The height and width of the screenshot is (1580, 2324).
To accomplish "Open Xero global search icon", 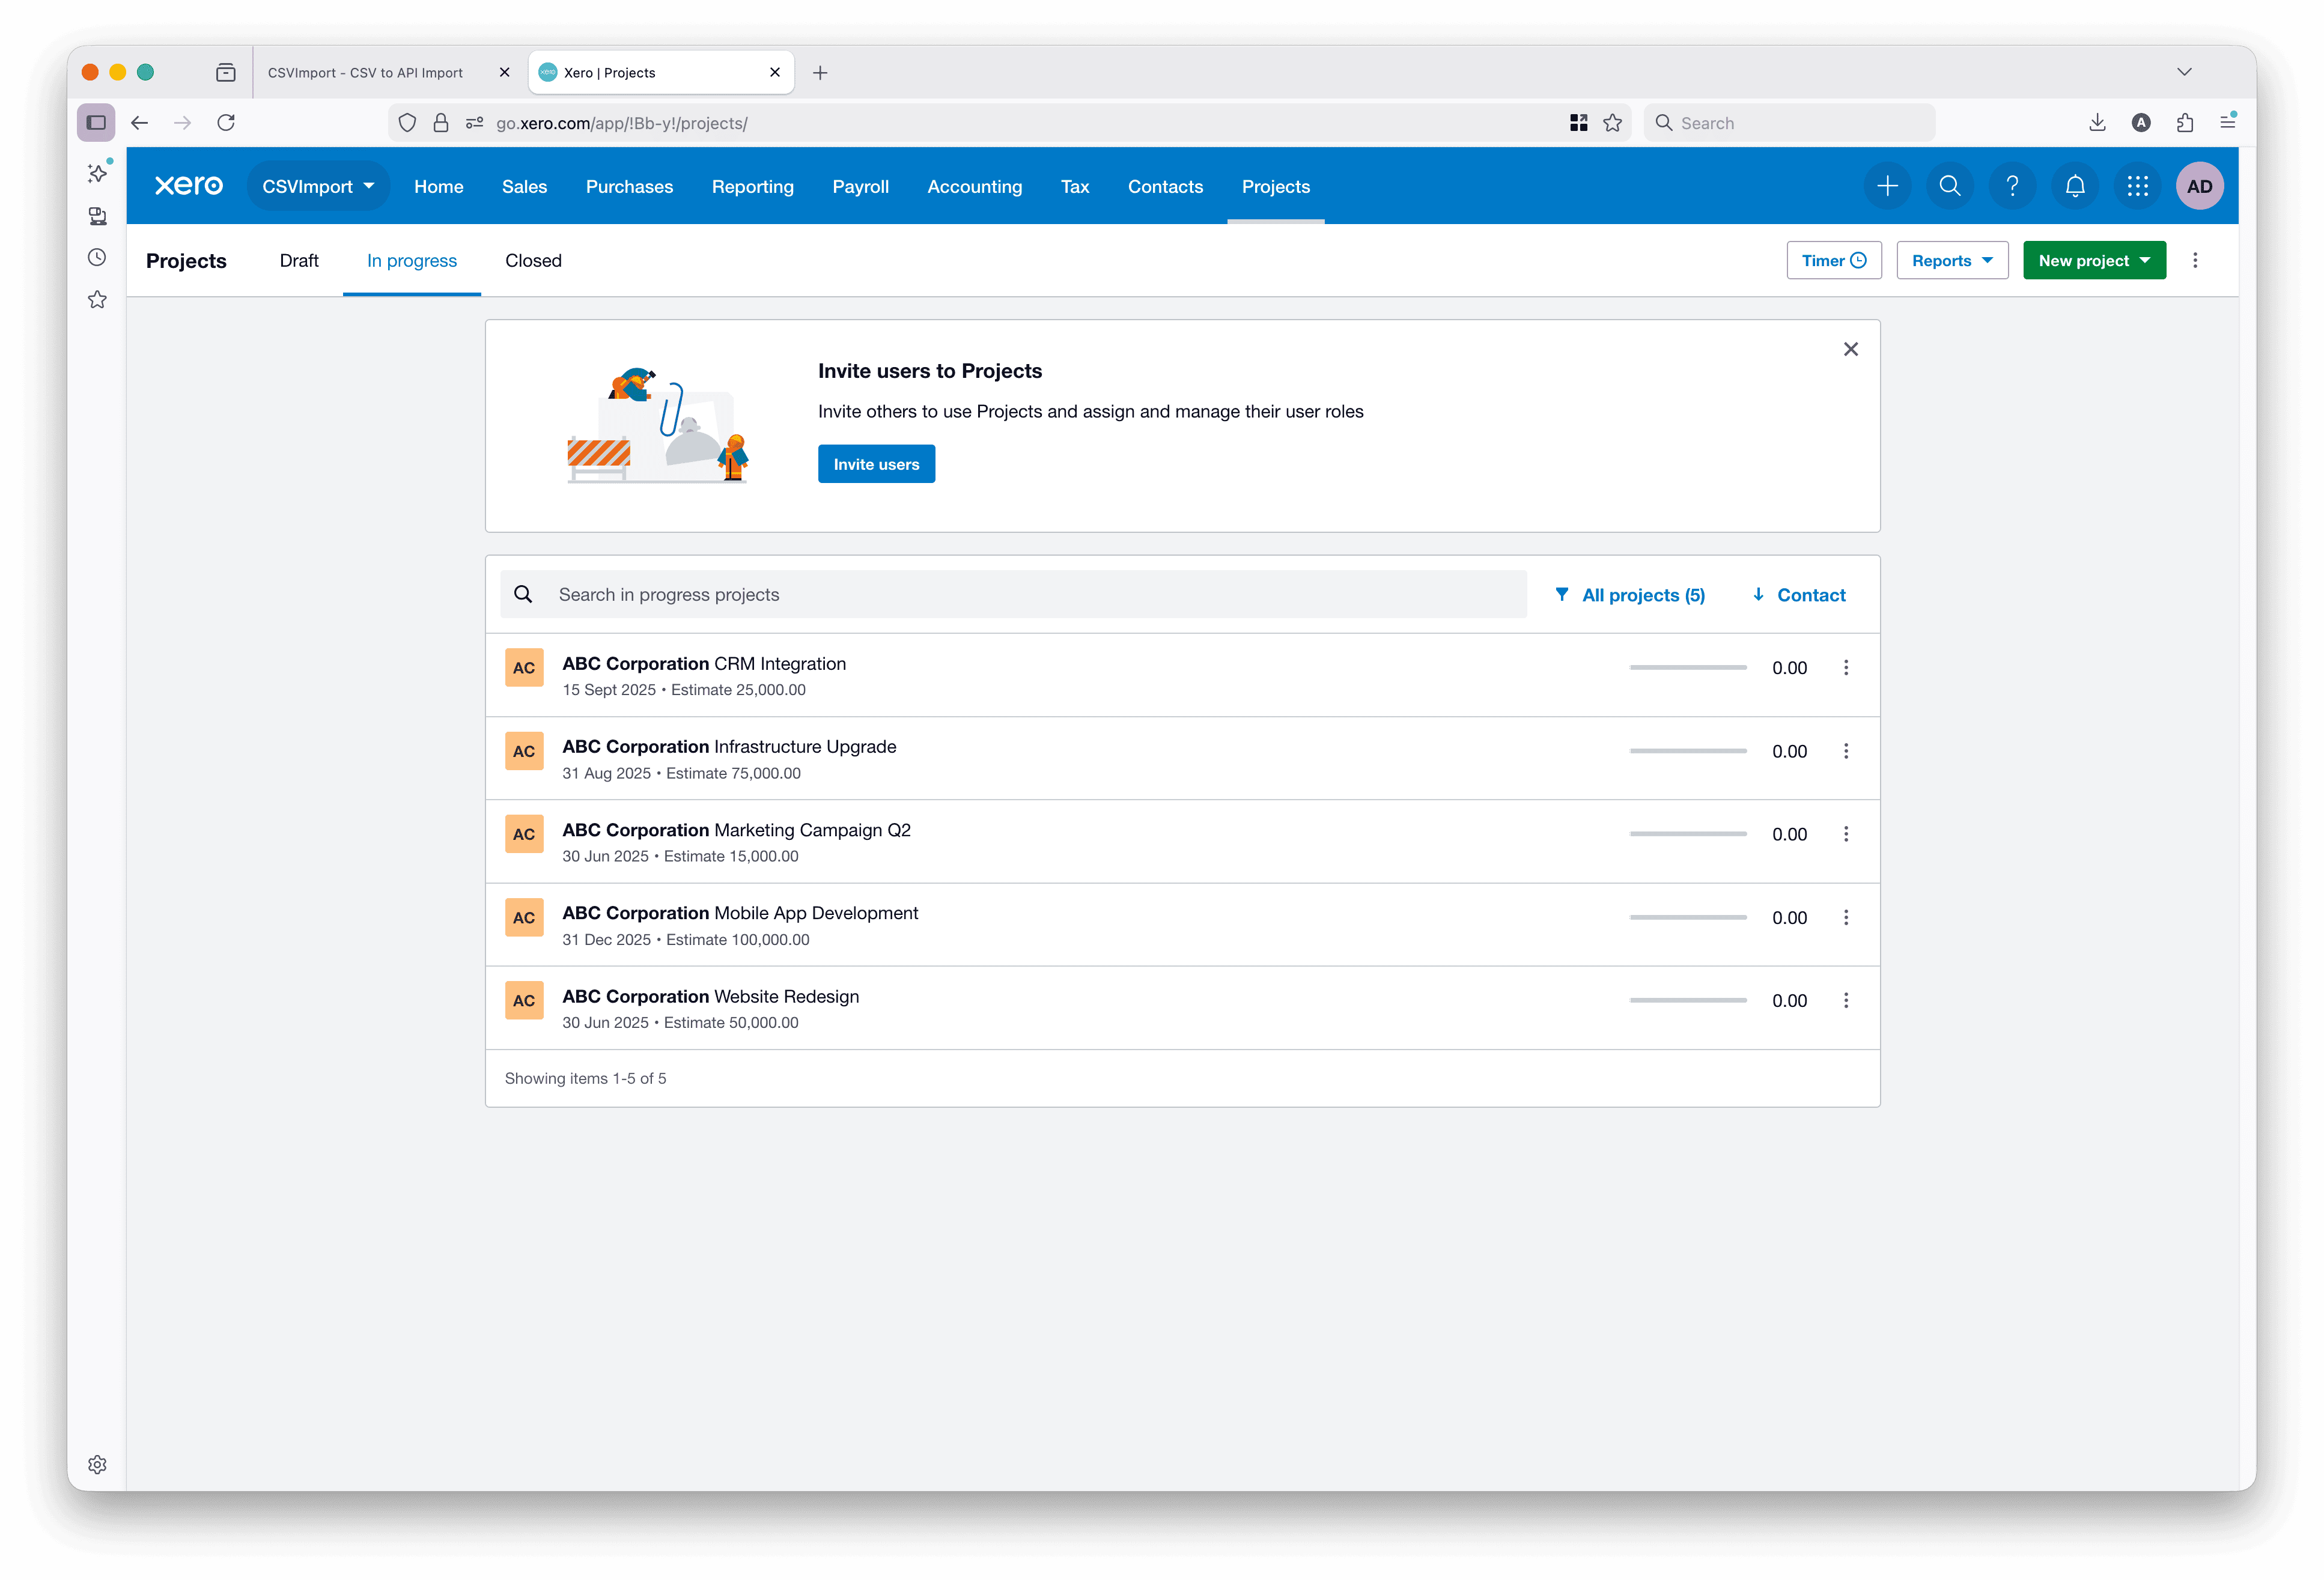I will pos(1950,186).
